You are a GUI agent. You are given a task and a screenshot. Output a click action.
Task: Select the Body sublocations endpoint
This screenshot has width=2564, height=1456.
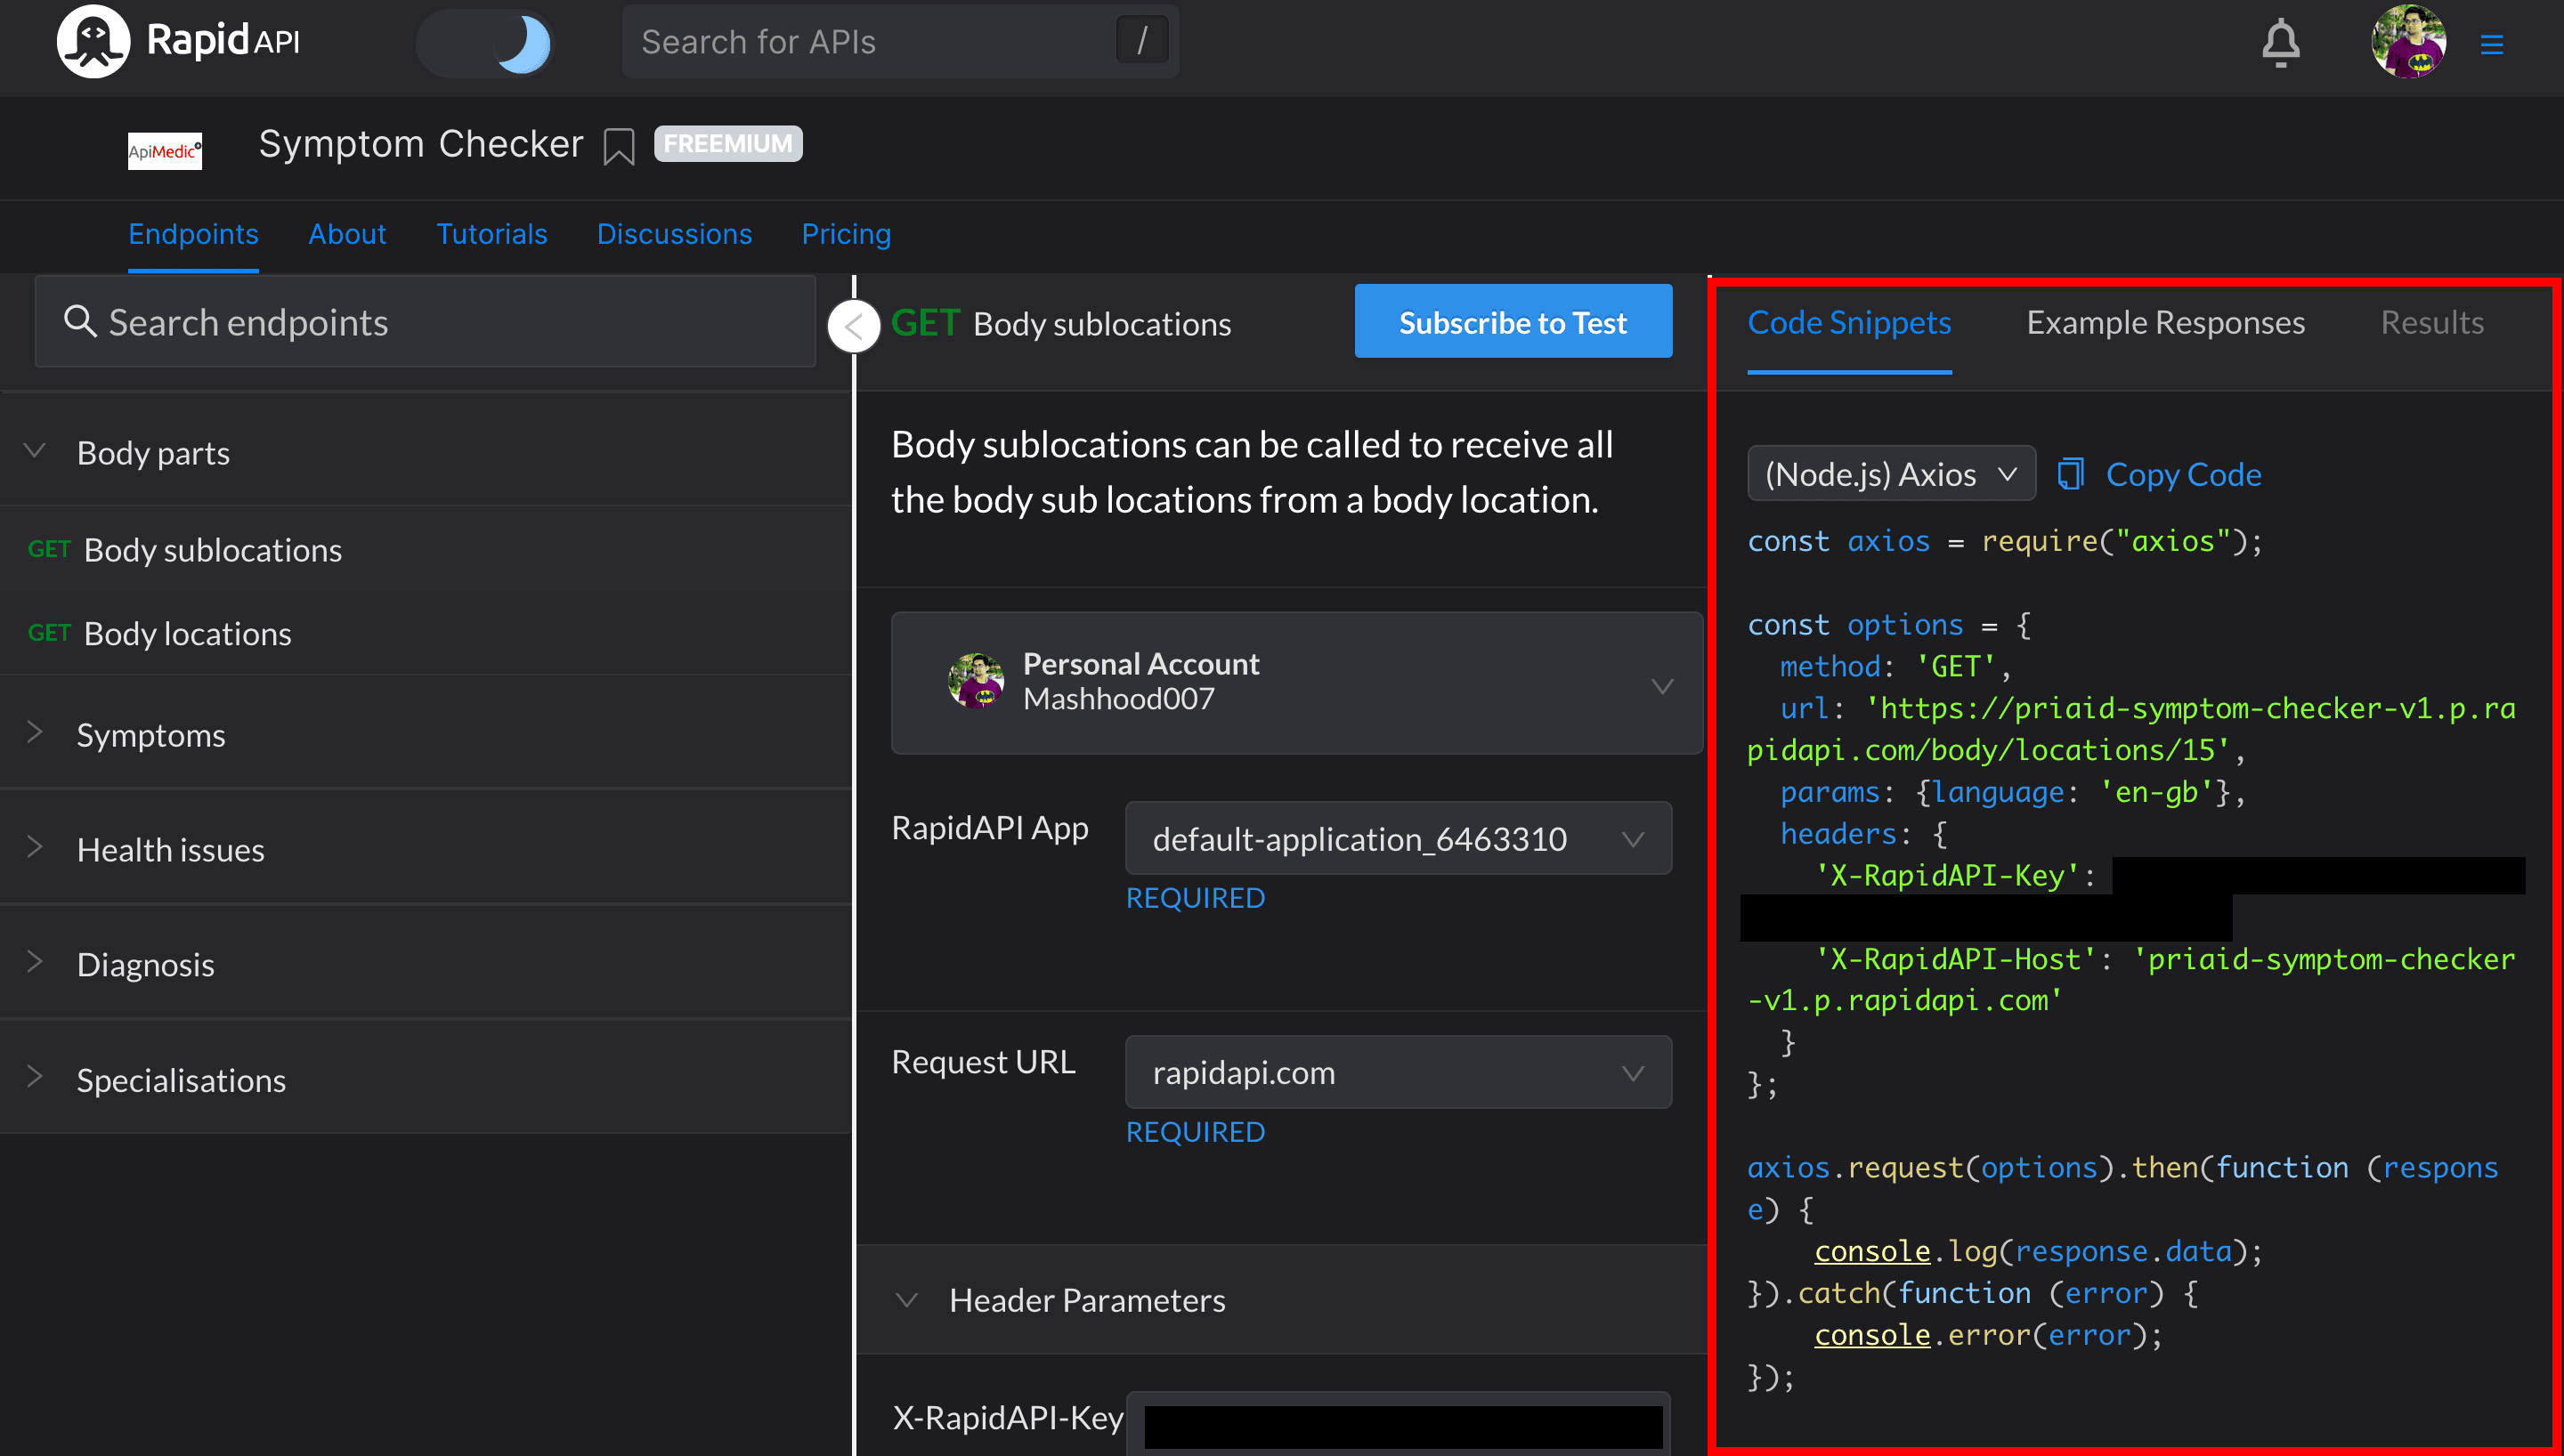(425, 550)
